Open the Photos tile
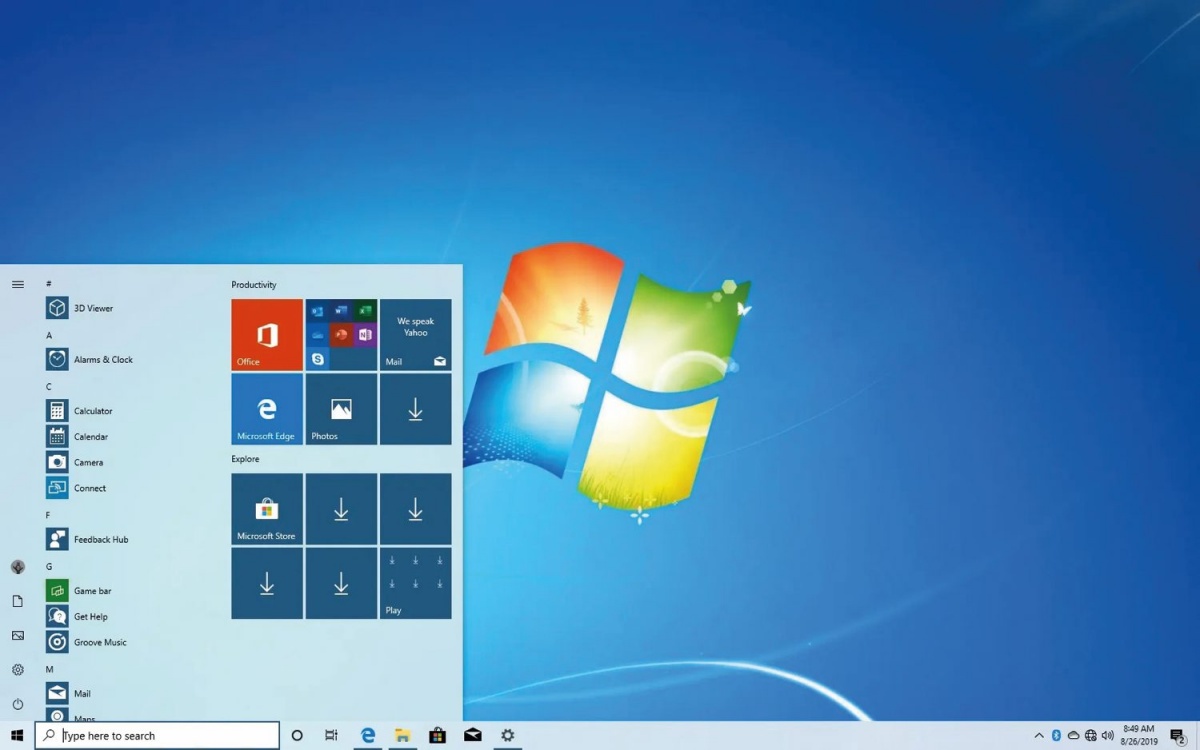Screen dimensions: 1200x750 pyautogui.click(x=341, y=409)
